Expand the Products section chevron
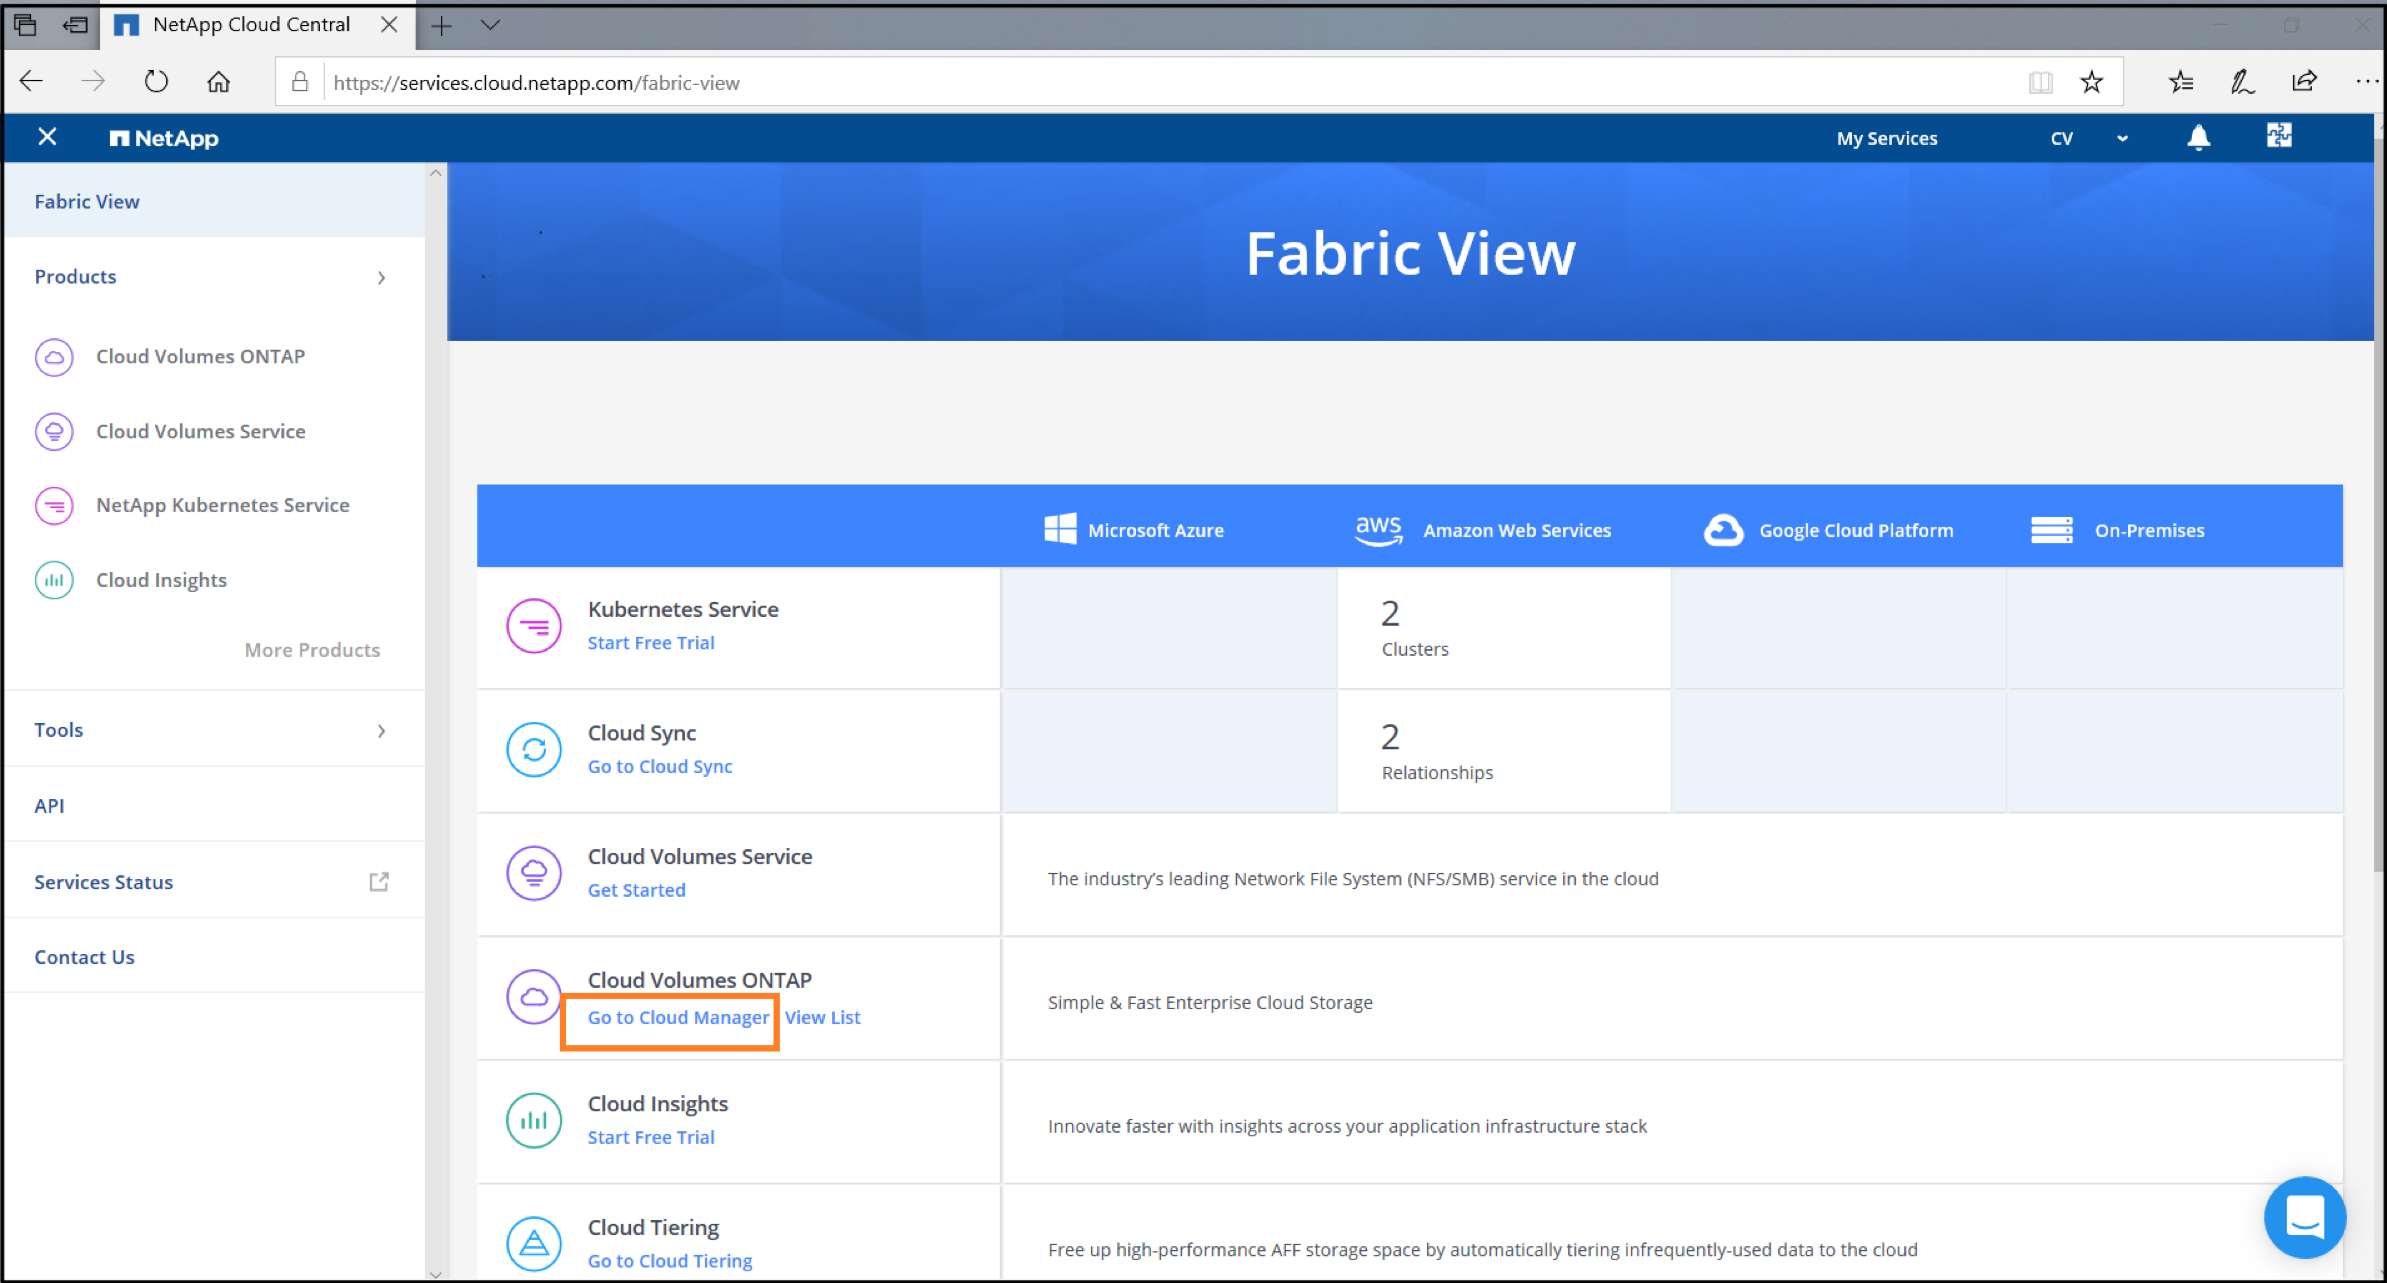 pyautogui.click(x=381, y=277)
